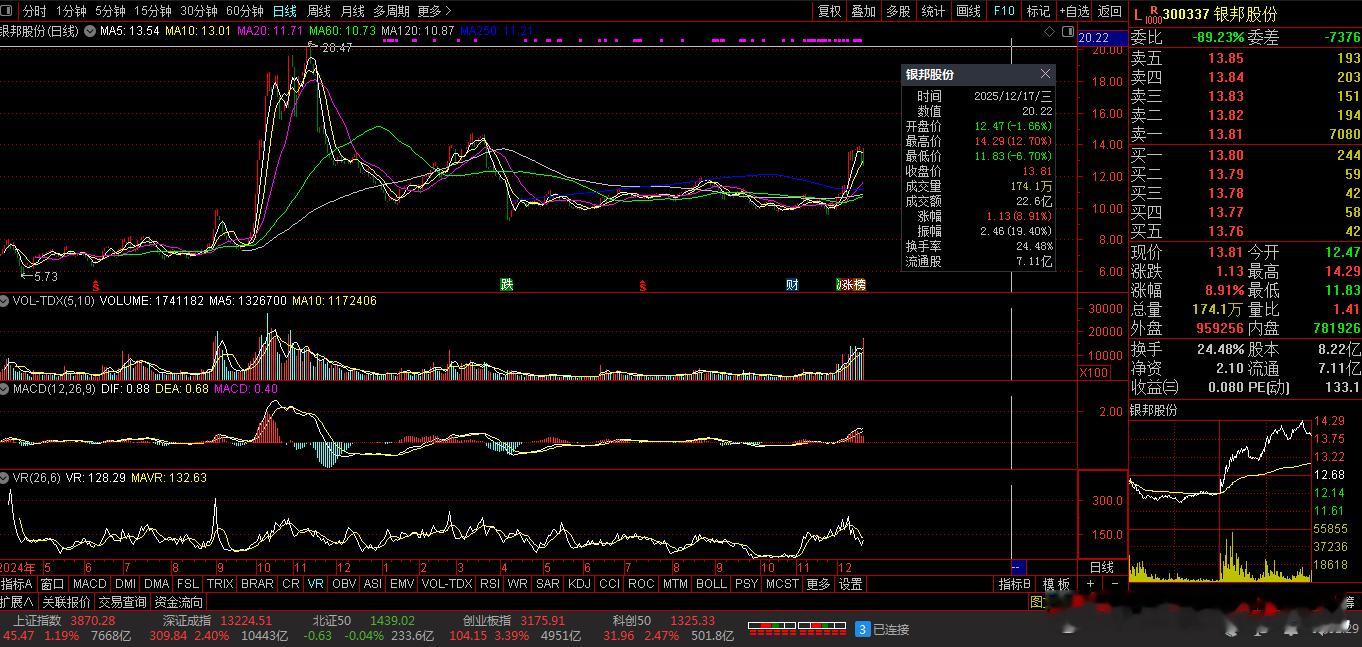Image resolution: width=1362 pixels, height=647 pixels.
Task: Click the 窗口 window button
Action: point(52,584)
